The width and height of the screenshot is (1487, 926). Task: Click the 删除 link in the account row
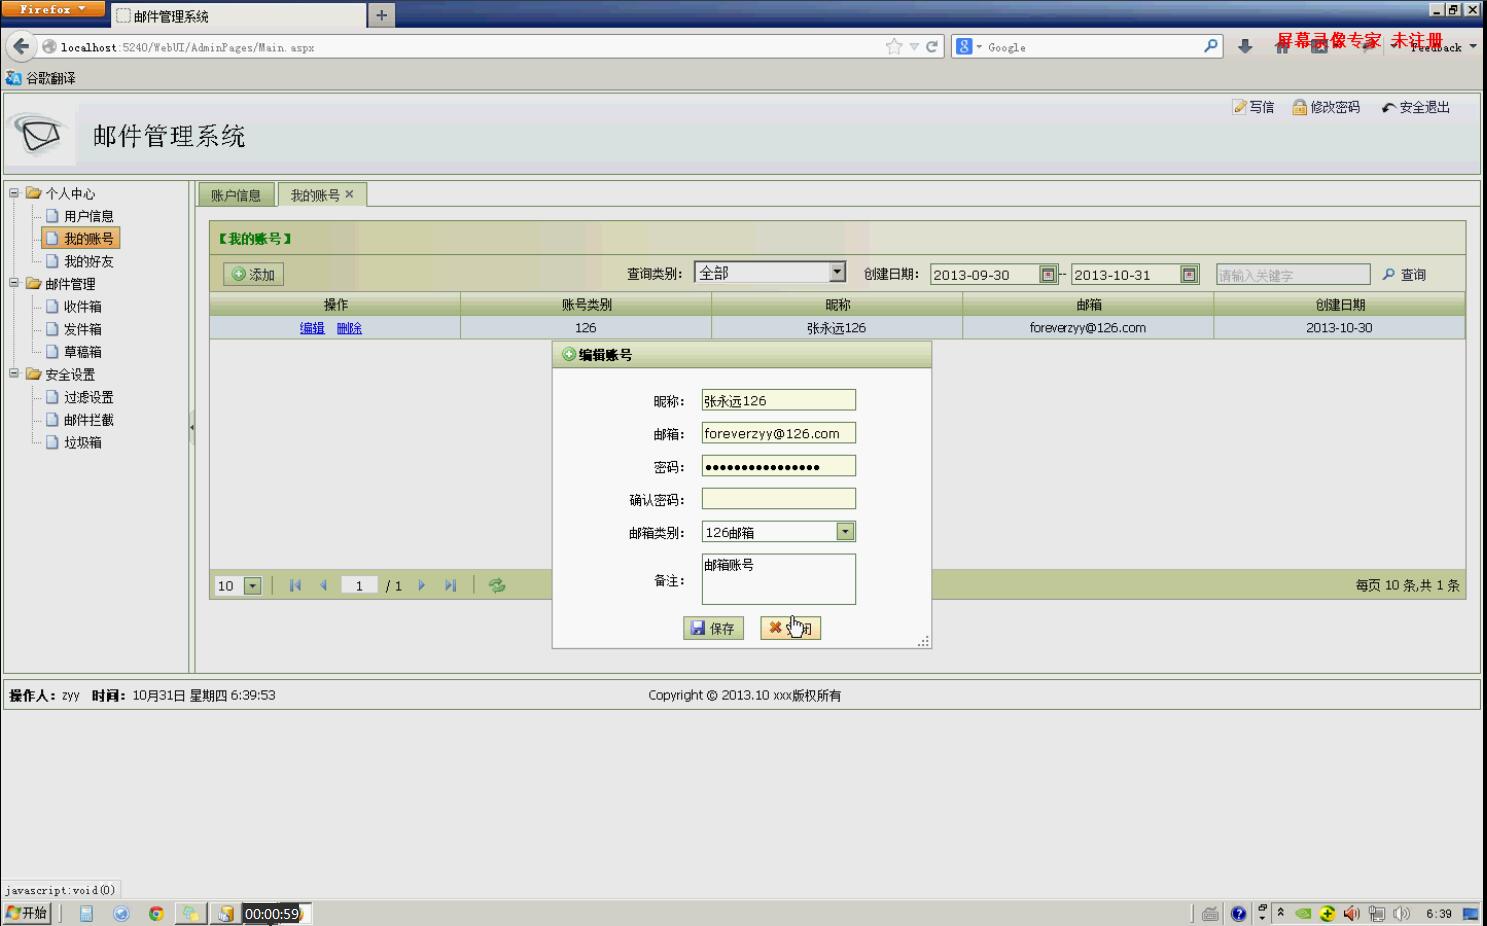click(x=349, y=328)
